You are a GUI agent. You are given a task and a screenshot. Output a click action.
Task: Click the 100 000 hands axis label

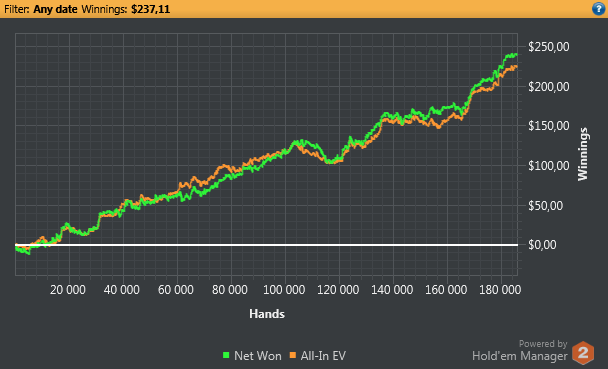[284, 290]
